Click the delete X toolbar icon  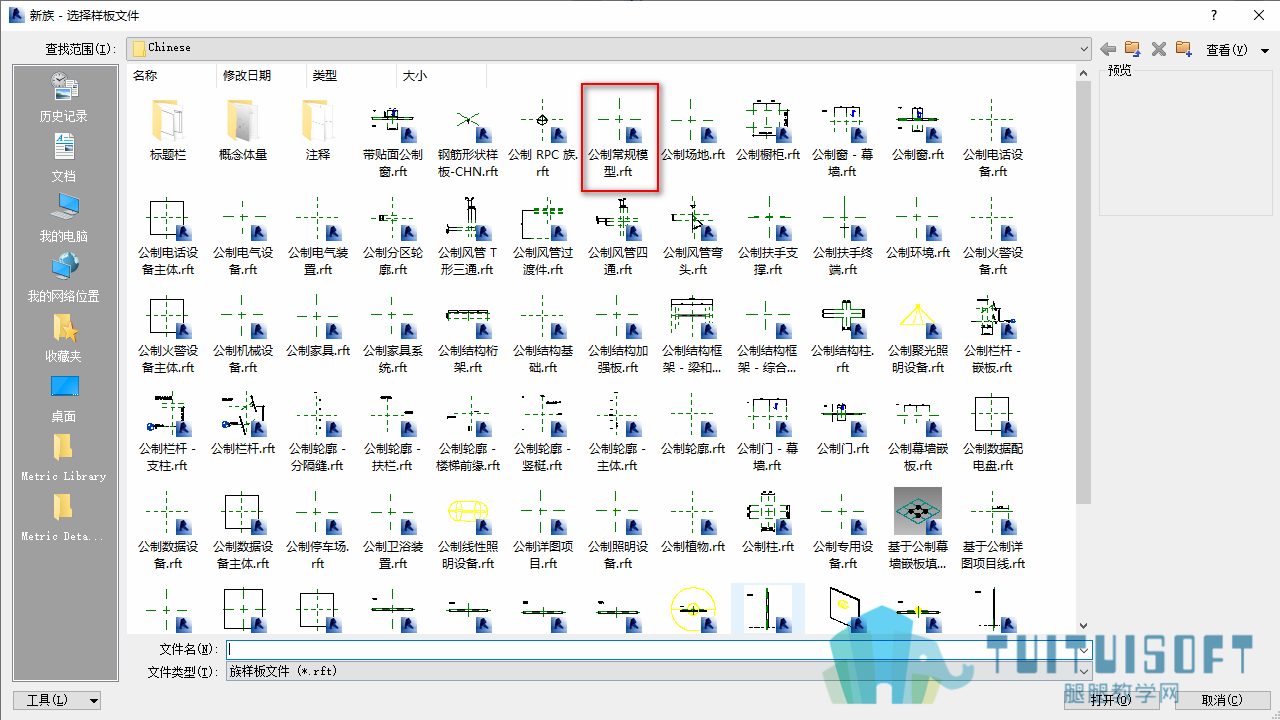pos(1159,49)
